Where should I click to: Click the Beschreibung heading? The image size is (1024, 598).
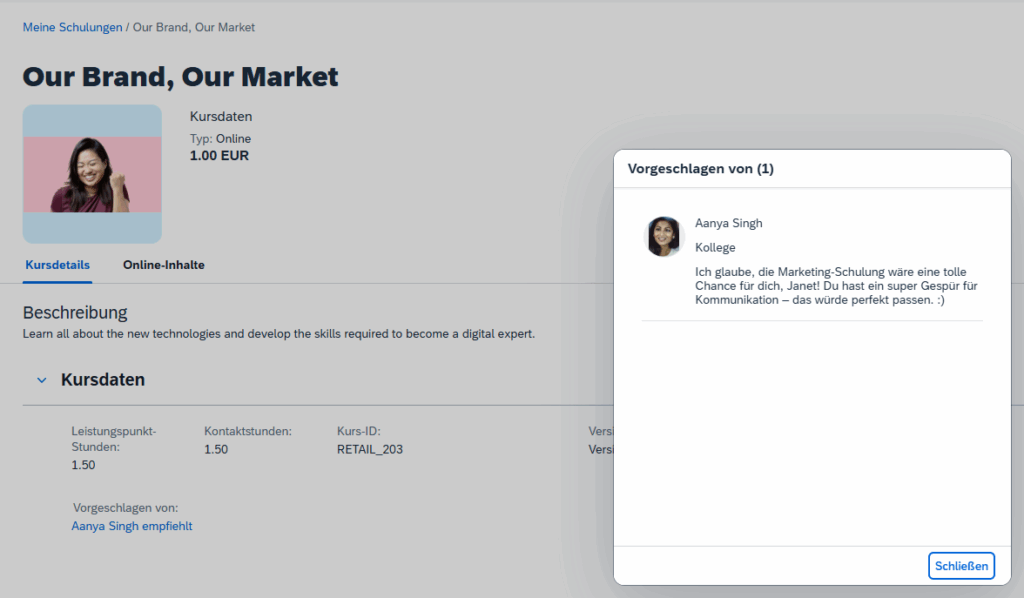75,313
